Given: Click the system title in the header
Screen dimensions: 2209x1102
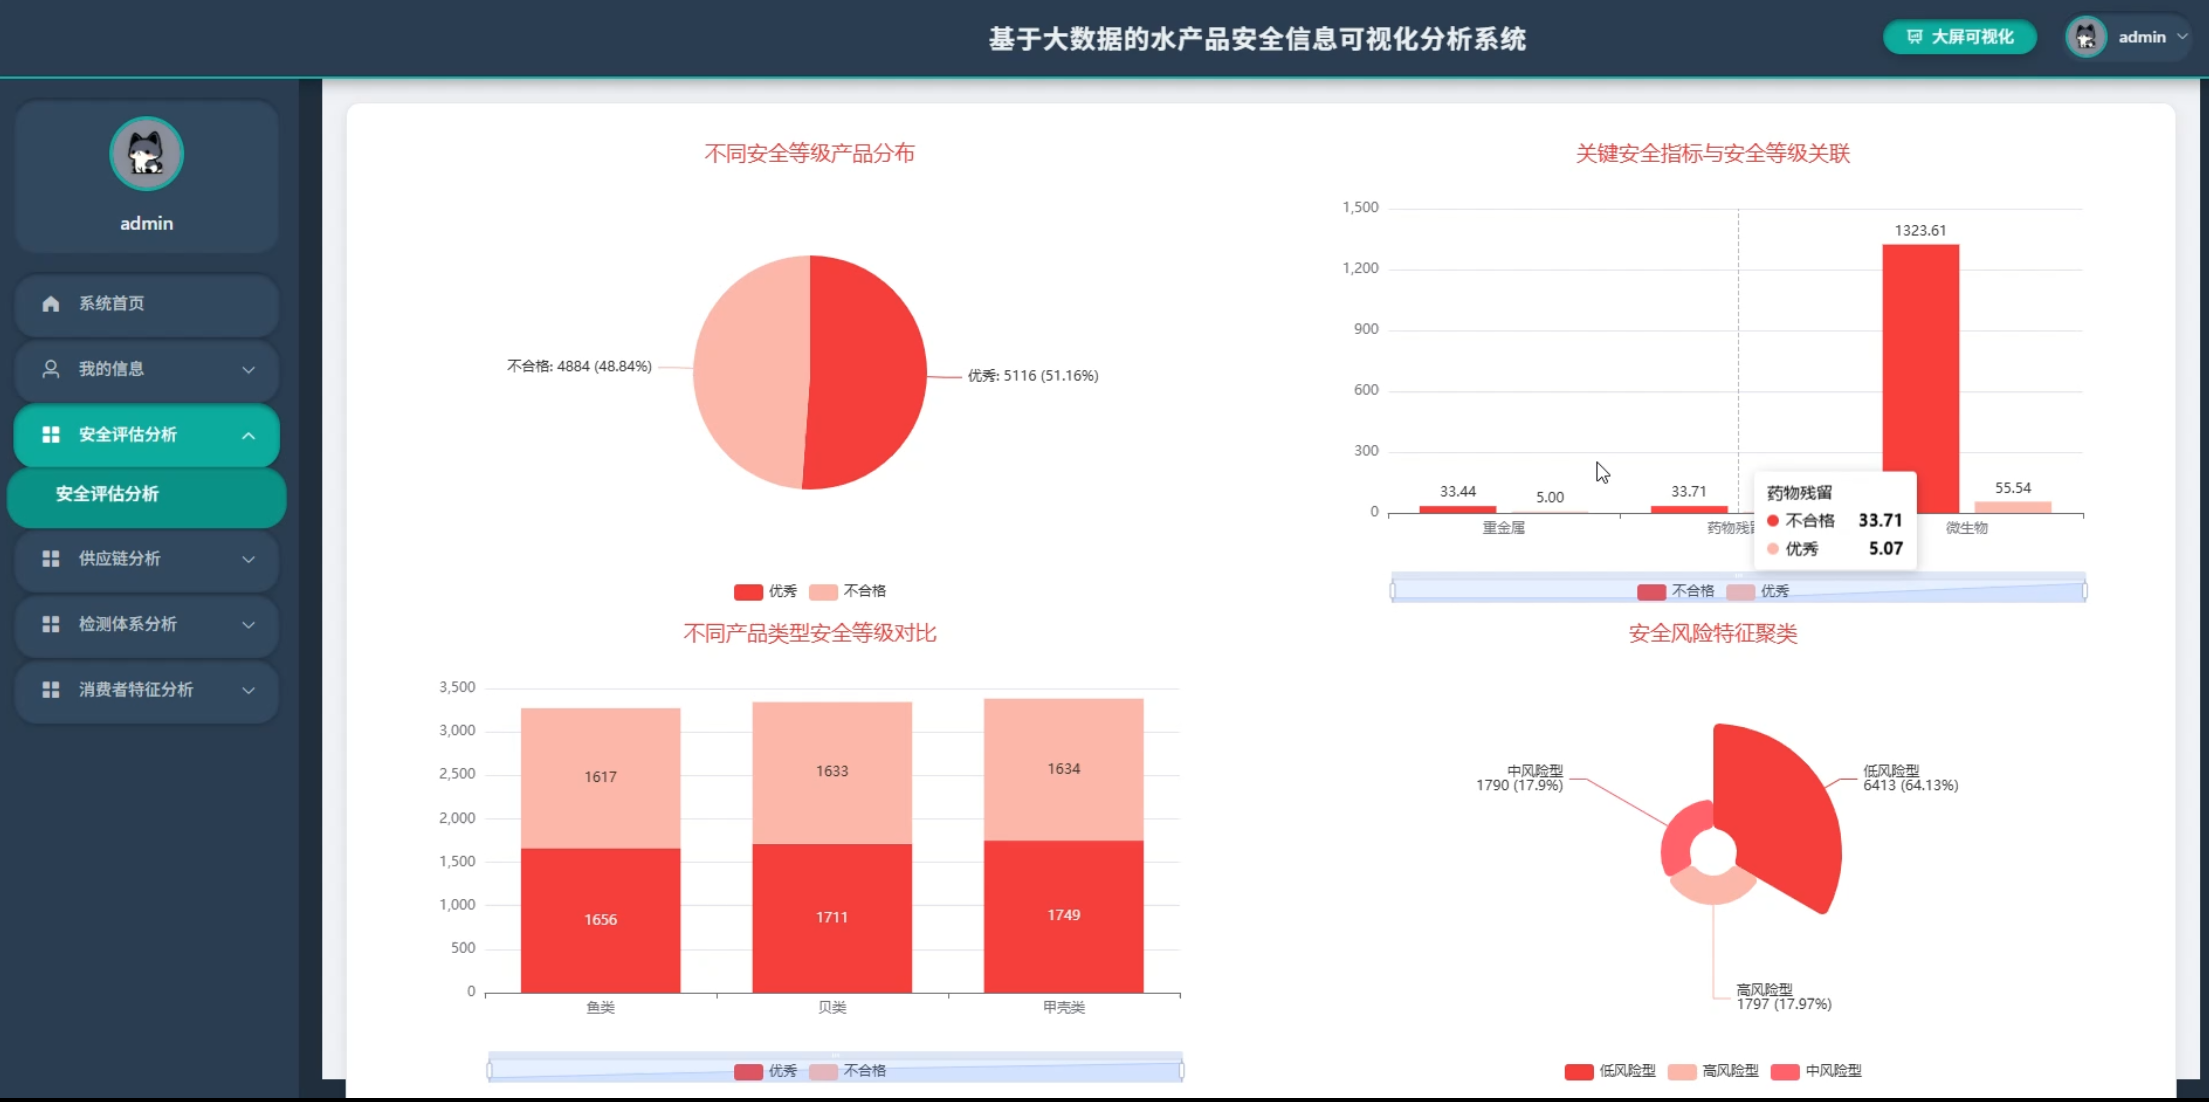Looking at the screenshot, I should pyautogui.click(x=1257, y=39).
